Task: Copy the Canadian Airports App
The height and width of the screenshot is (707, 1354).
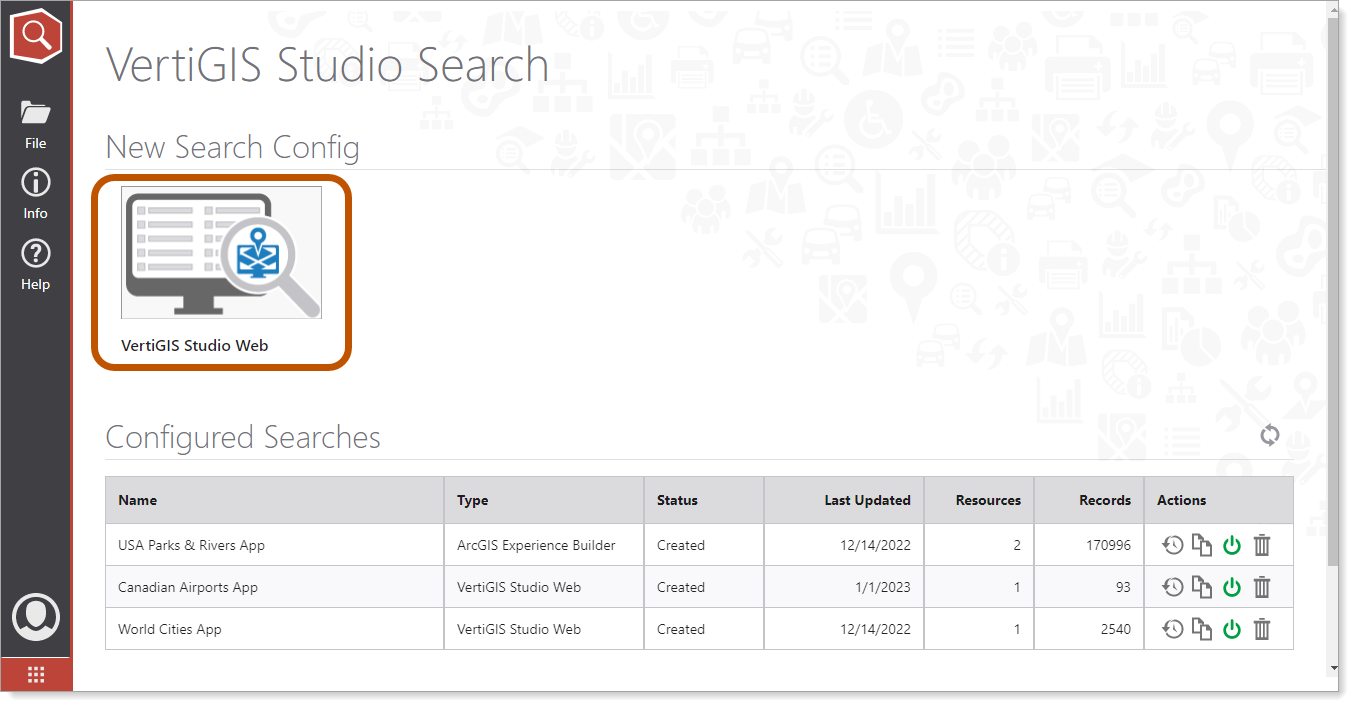Action: (x=1202, y=587)
